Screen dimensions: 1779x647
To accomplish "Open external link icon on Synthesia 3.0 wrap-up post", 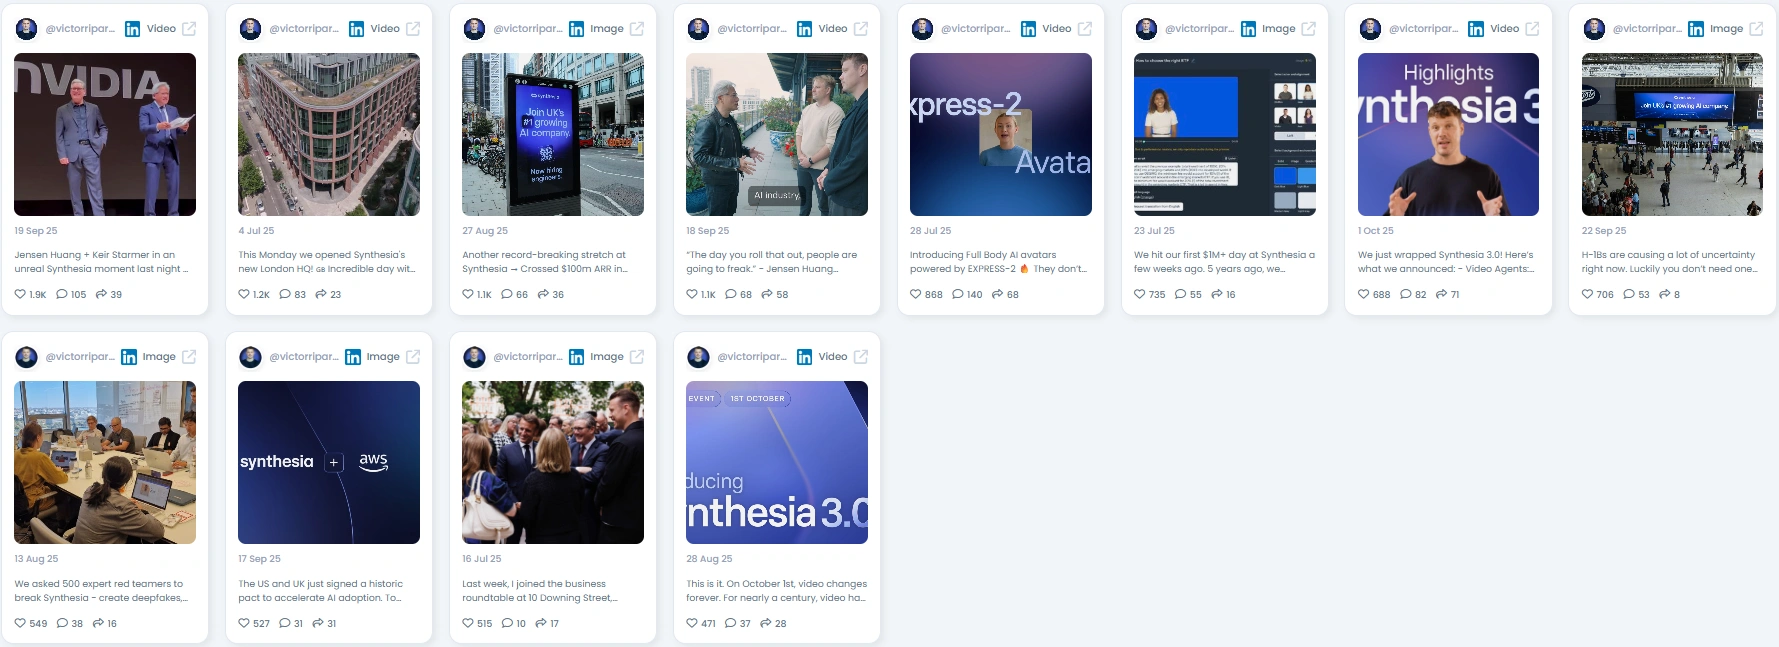I will pyautogui.click(x=1532, y=29).
